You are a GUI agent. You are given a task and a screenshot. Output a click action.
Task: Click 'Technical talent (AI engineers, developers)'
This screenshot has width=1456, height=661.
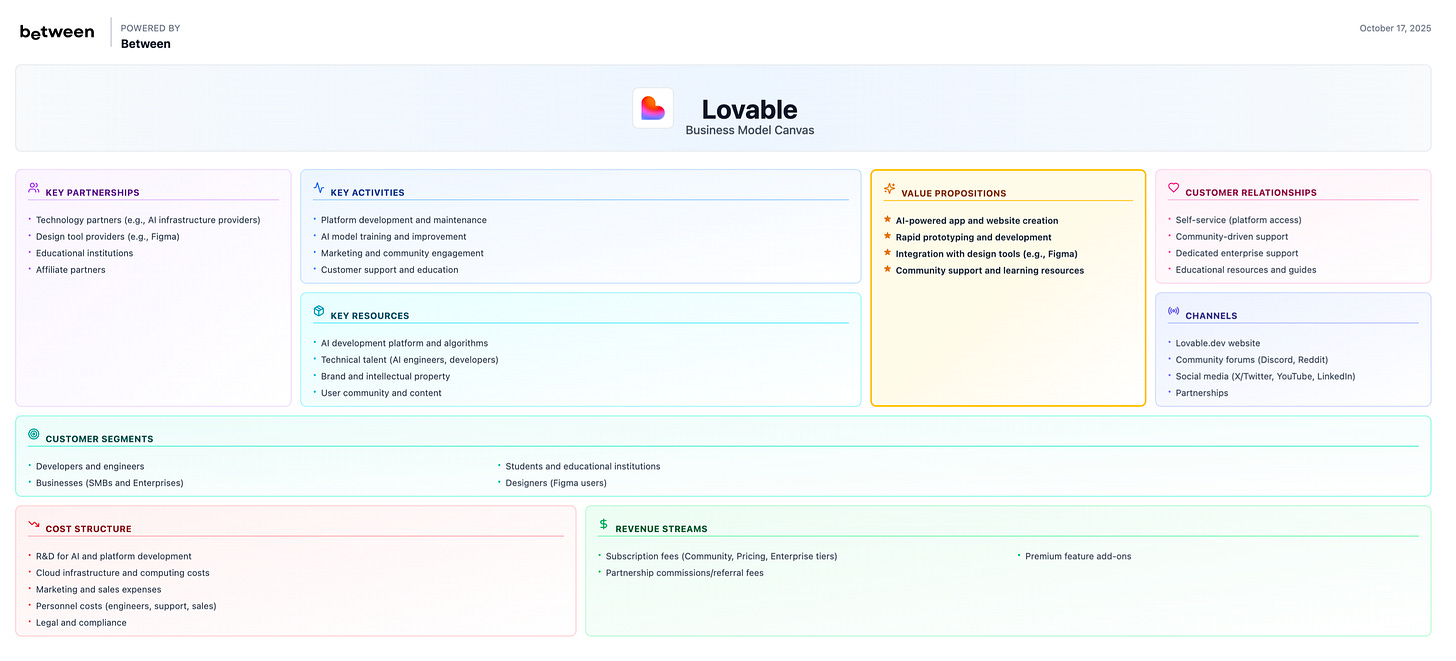click(410, 360)
